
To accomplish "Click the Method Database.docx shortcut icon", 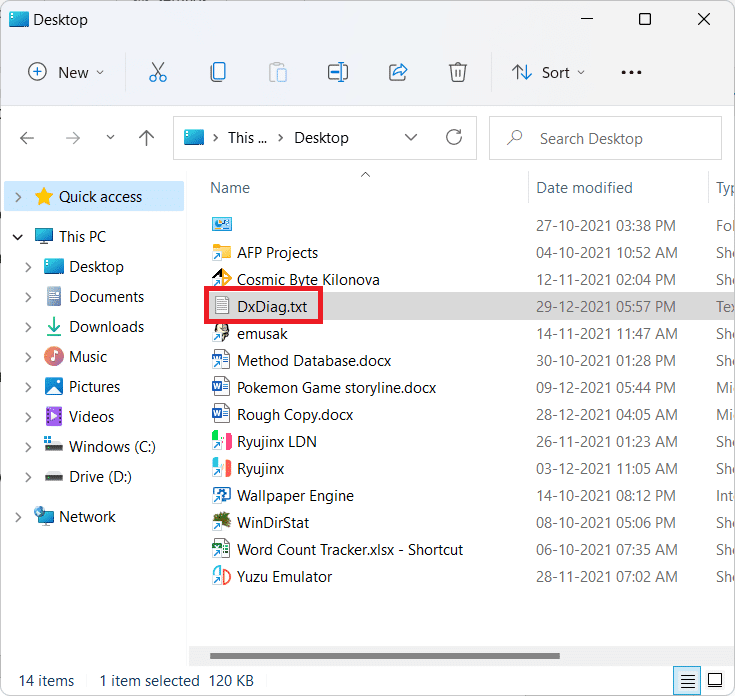I will click(x=221, y=360).
